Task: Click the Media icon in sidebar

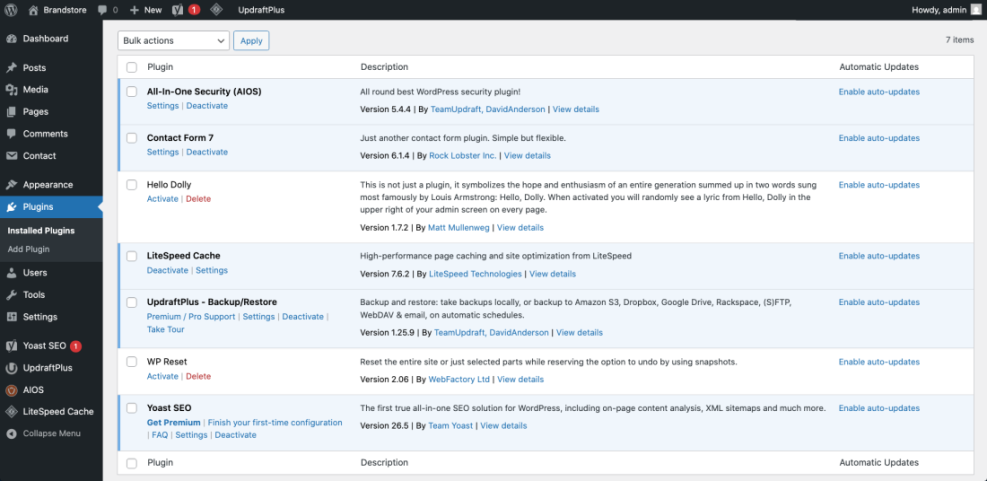Action: [x=11, y=90]
